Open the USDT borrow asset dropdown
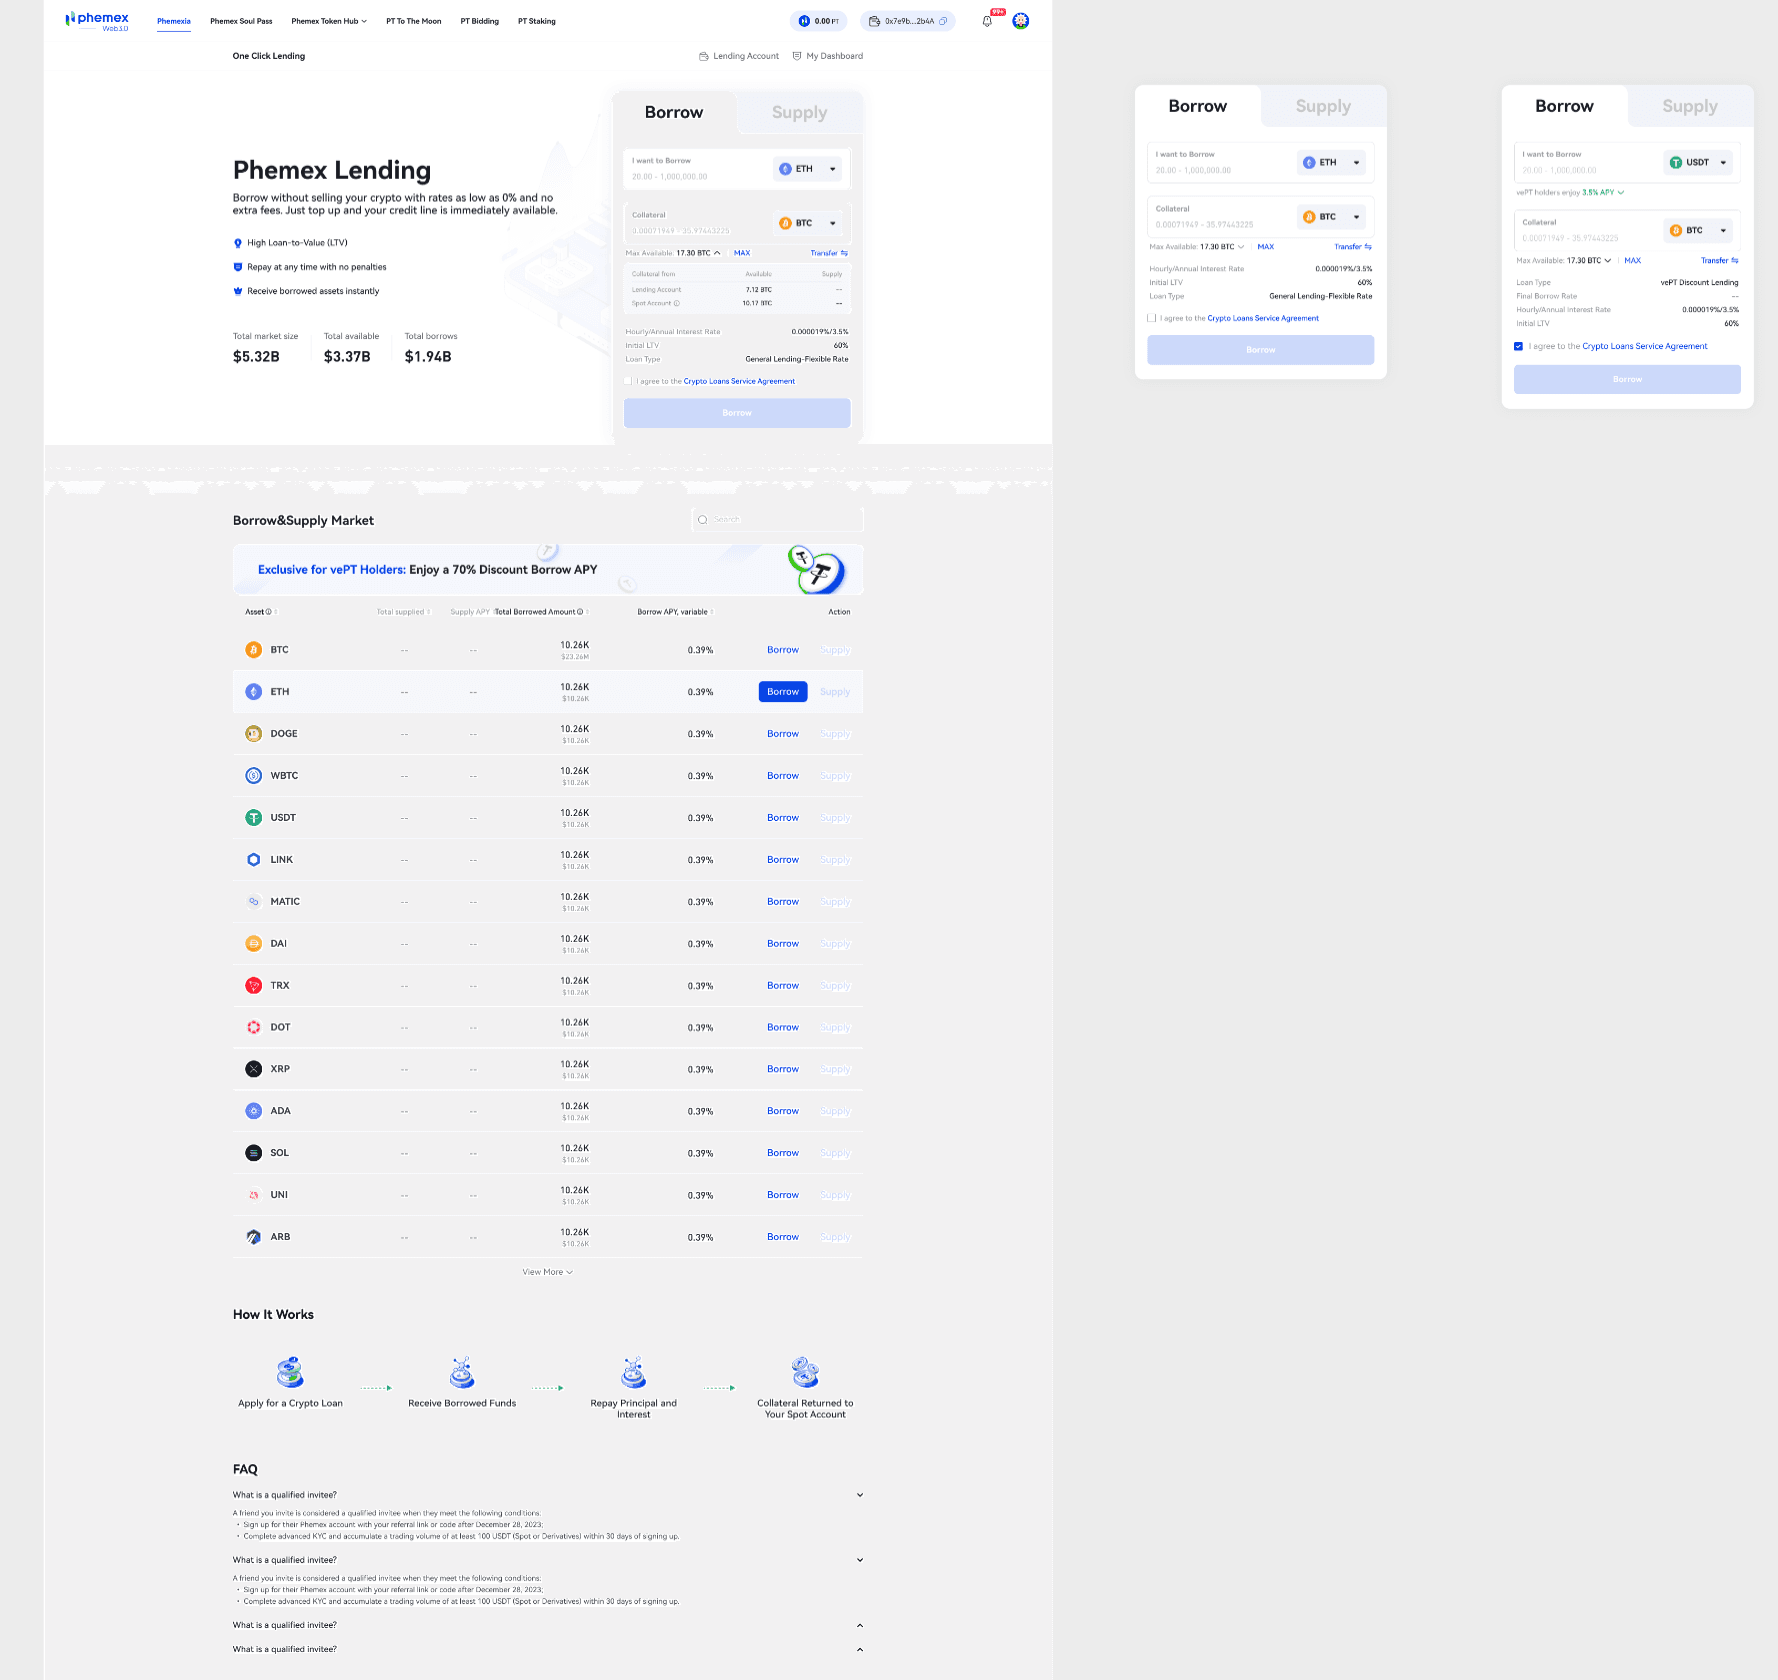The image size is (1778, 1680). tap(1698, 162)
